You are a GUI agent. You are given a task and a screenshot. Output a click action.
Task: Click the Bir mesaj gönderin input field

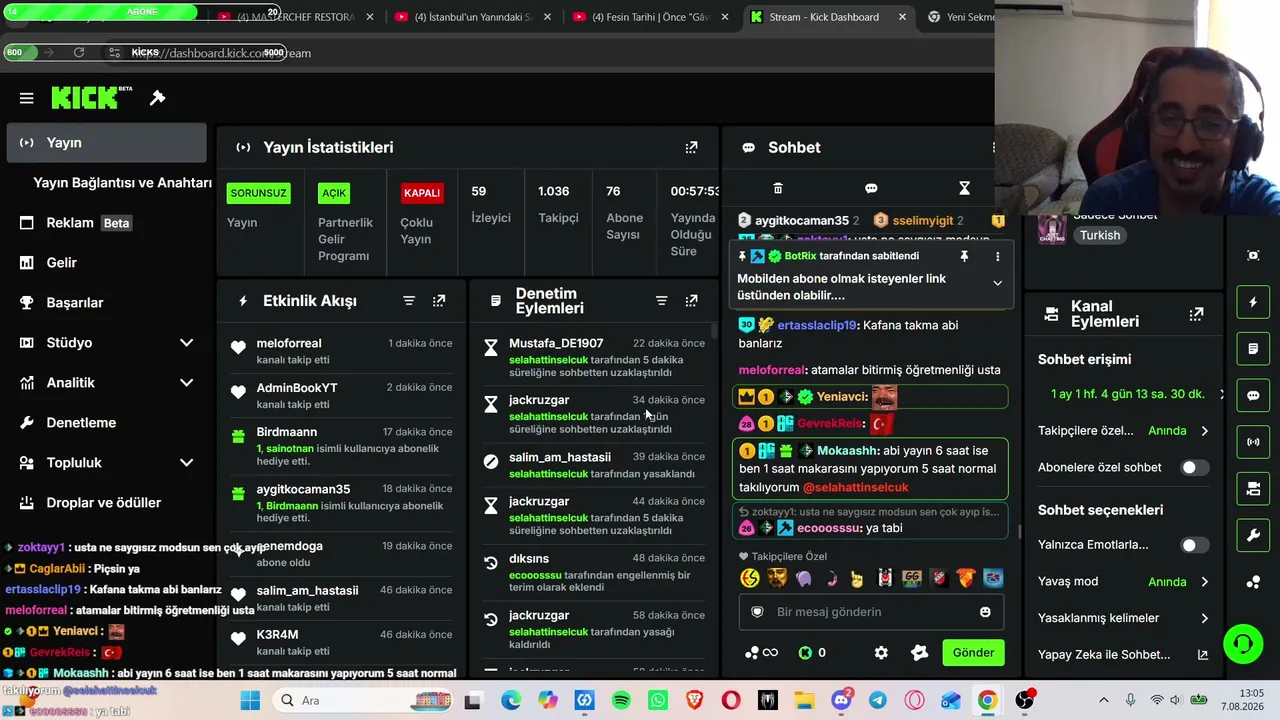click(x=869, y=612)
